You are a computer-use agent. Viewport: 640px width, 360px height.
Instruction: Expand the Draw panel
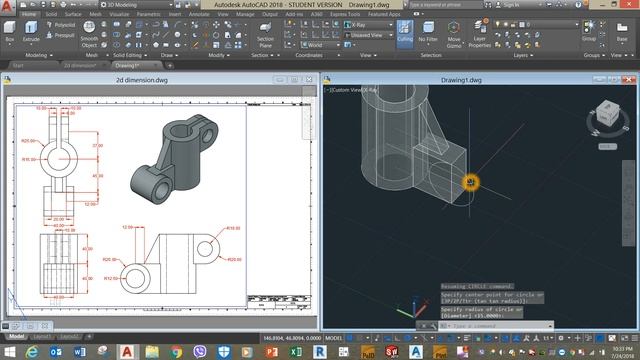pos(169,55)
